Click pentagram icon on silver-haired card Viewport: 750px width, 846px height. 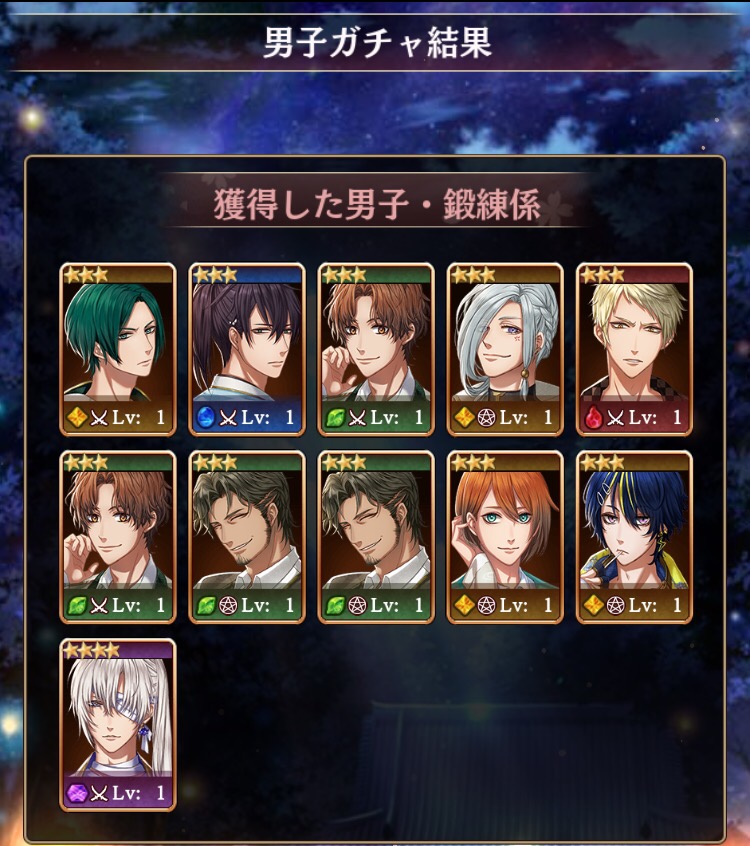tap(486, 418)
